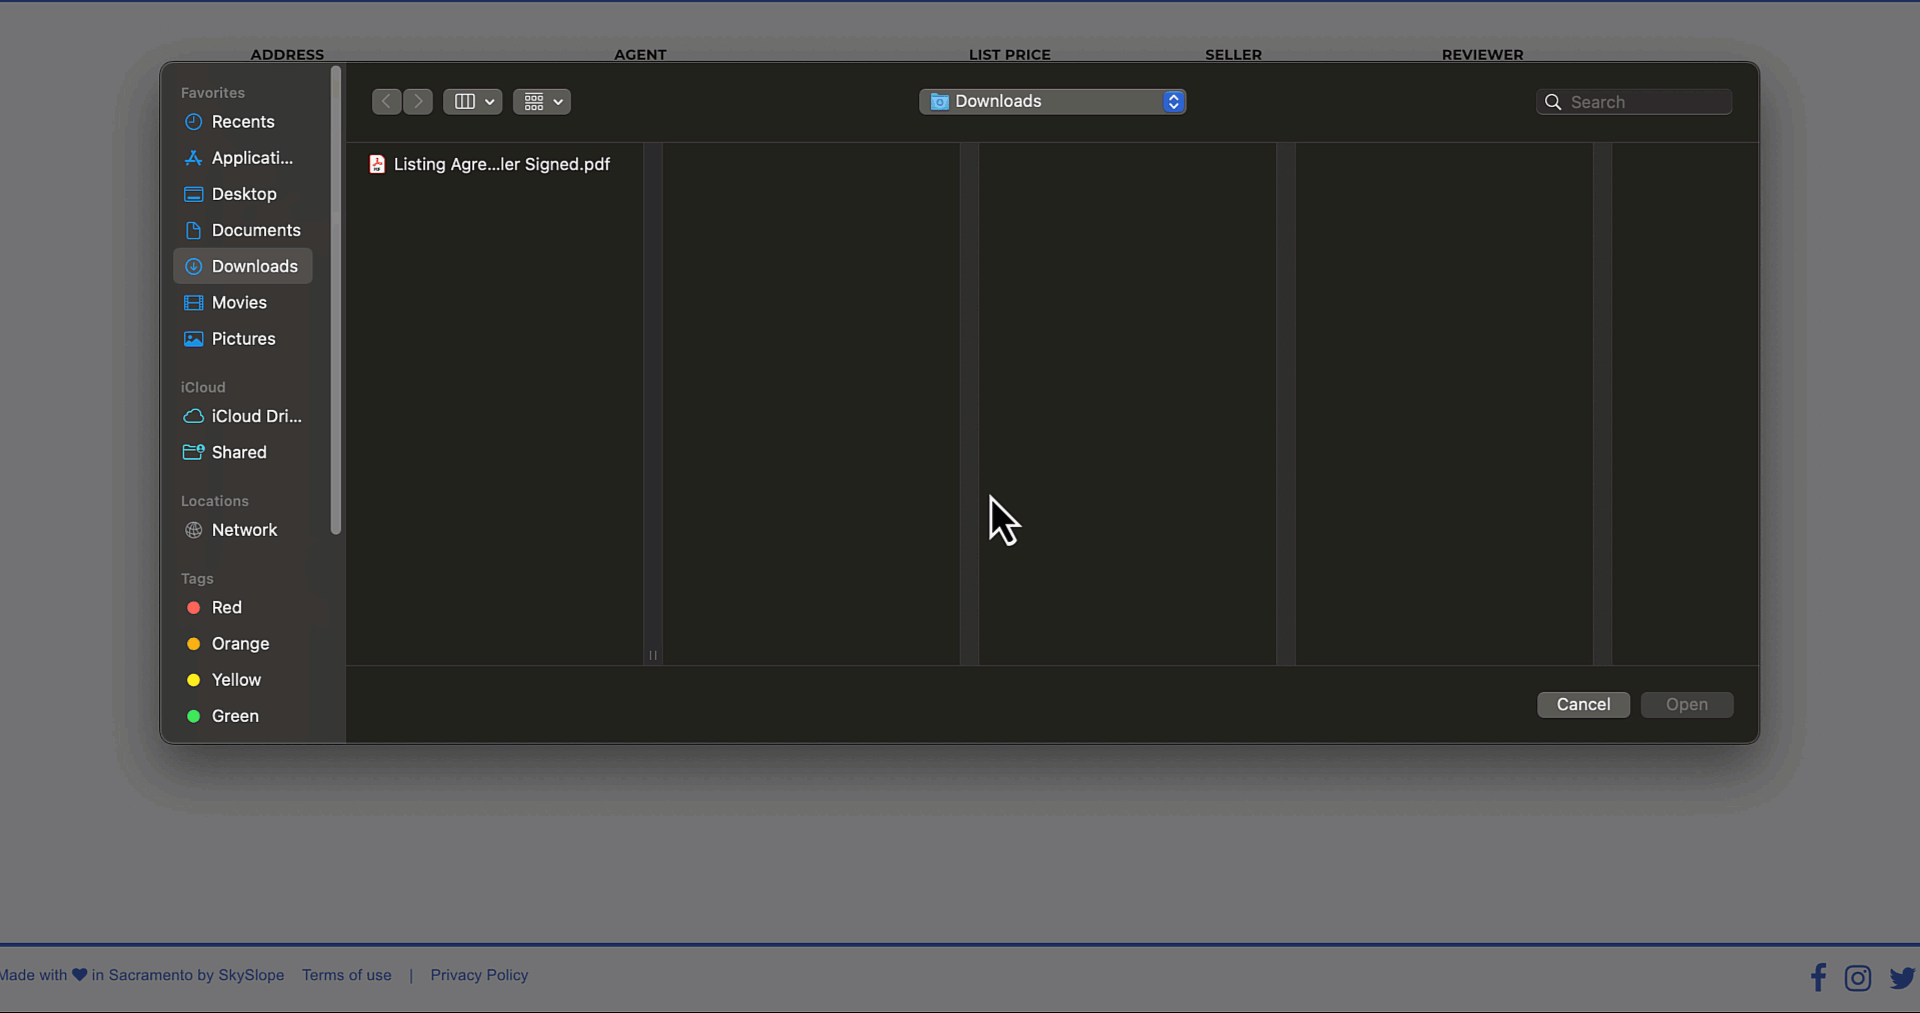This screenshot has width=1920, height=1013.
Task: Open iCloud Drive location
Action: (243, 416)
